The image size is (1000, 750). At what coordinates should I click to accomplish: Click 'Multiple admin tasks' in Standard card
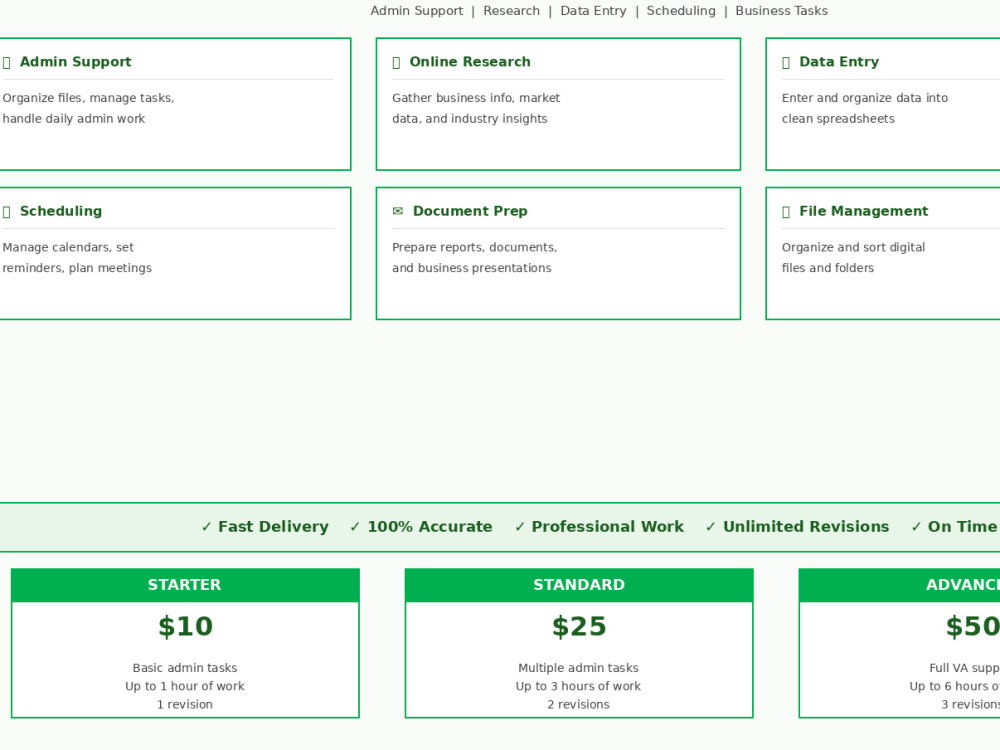click(x=578, y=668)
